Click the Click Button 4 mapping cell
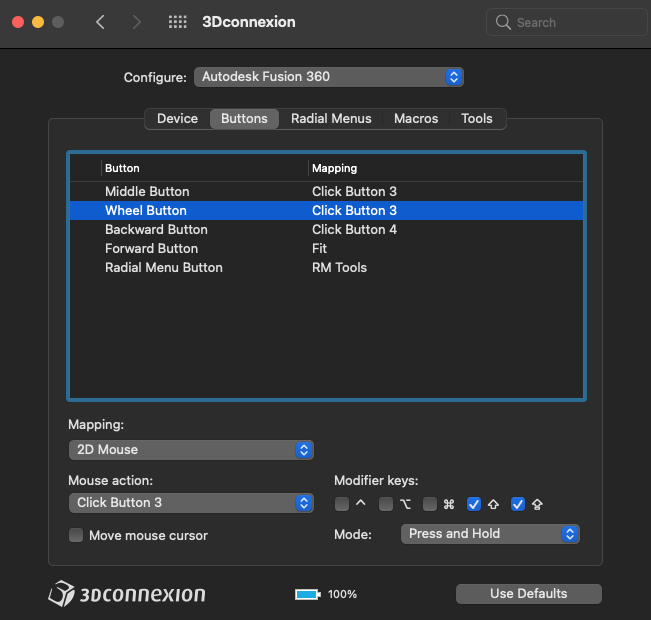This screenshot has width=651, height=620. coord(354,230)
